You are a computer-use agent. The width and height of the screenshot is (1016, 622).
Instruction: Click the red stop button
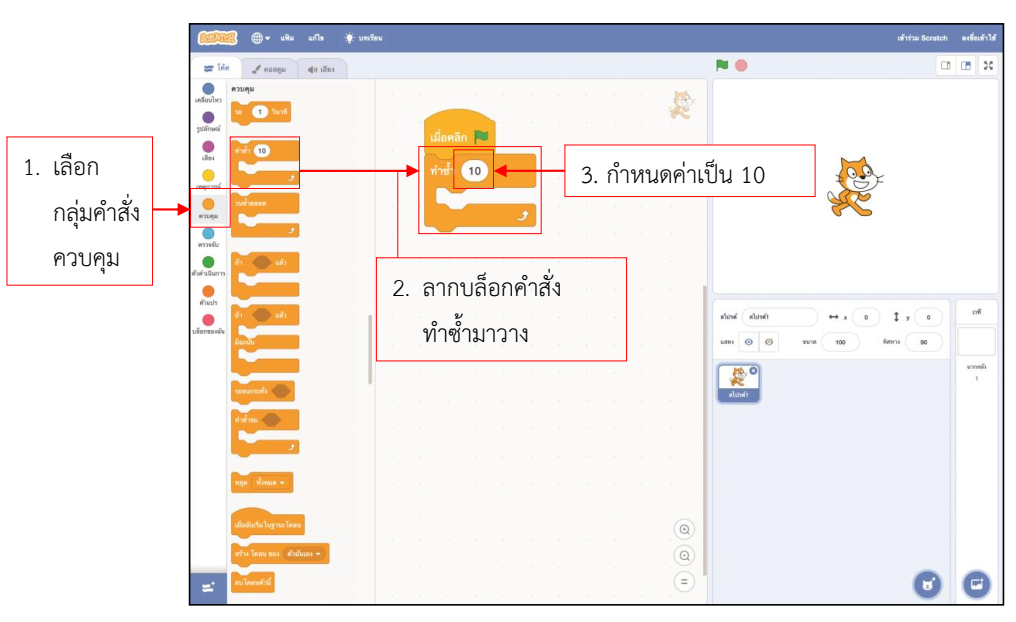tap(741, 65)
